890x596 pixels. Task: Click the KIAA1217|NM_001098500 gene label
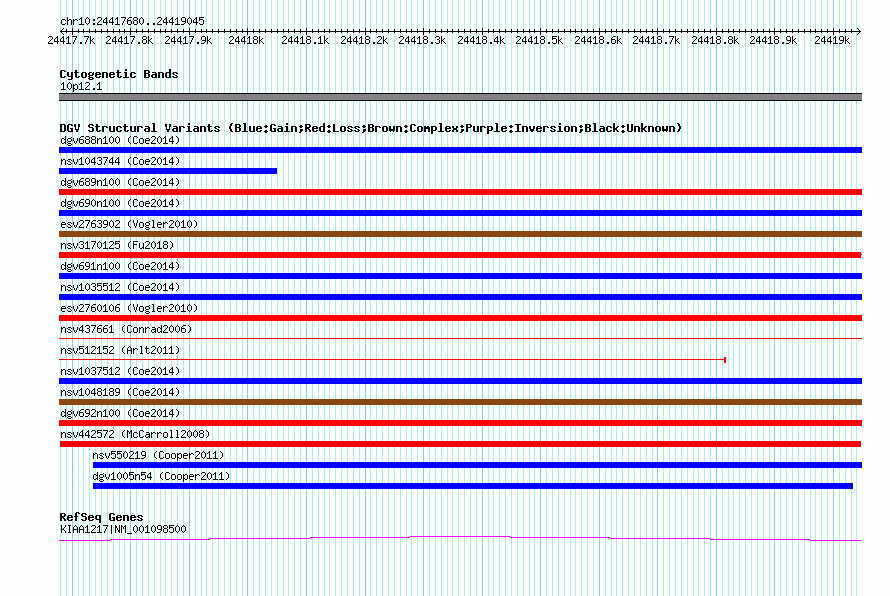(123, 529)
